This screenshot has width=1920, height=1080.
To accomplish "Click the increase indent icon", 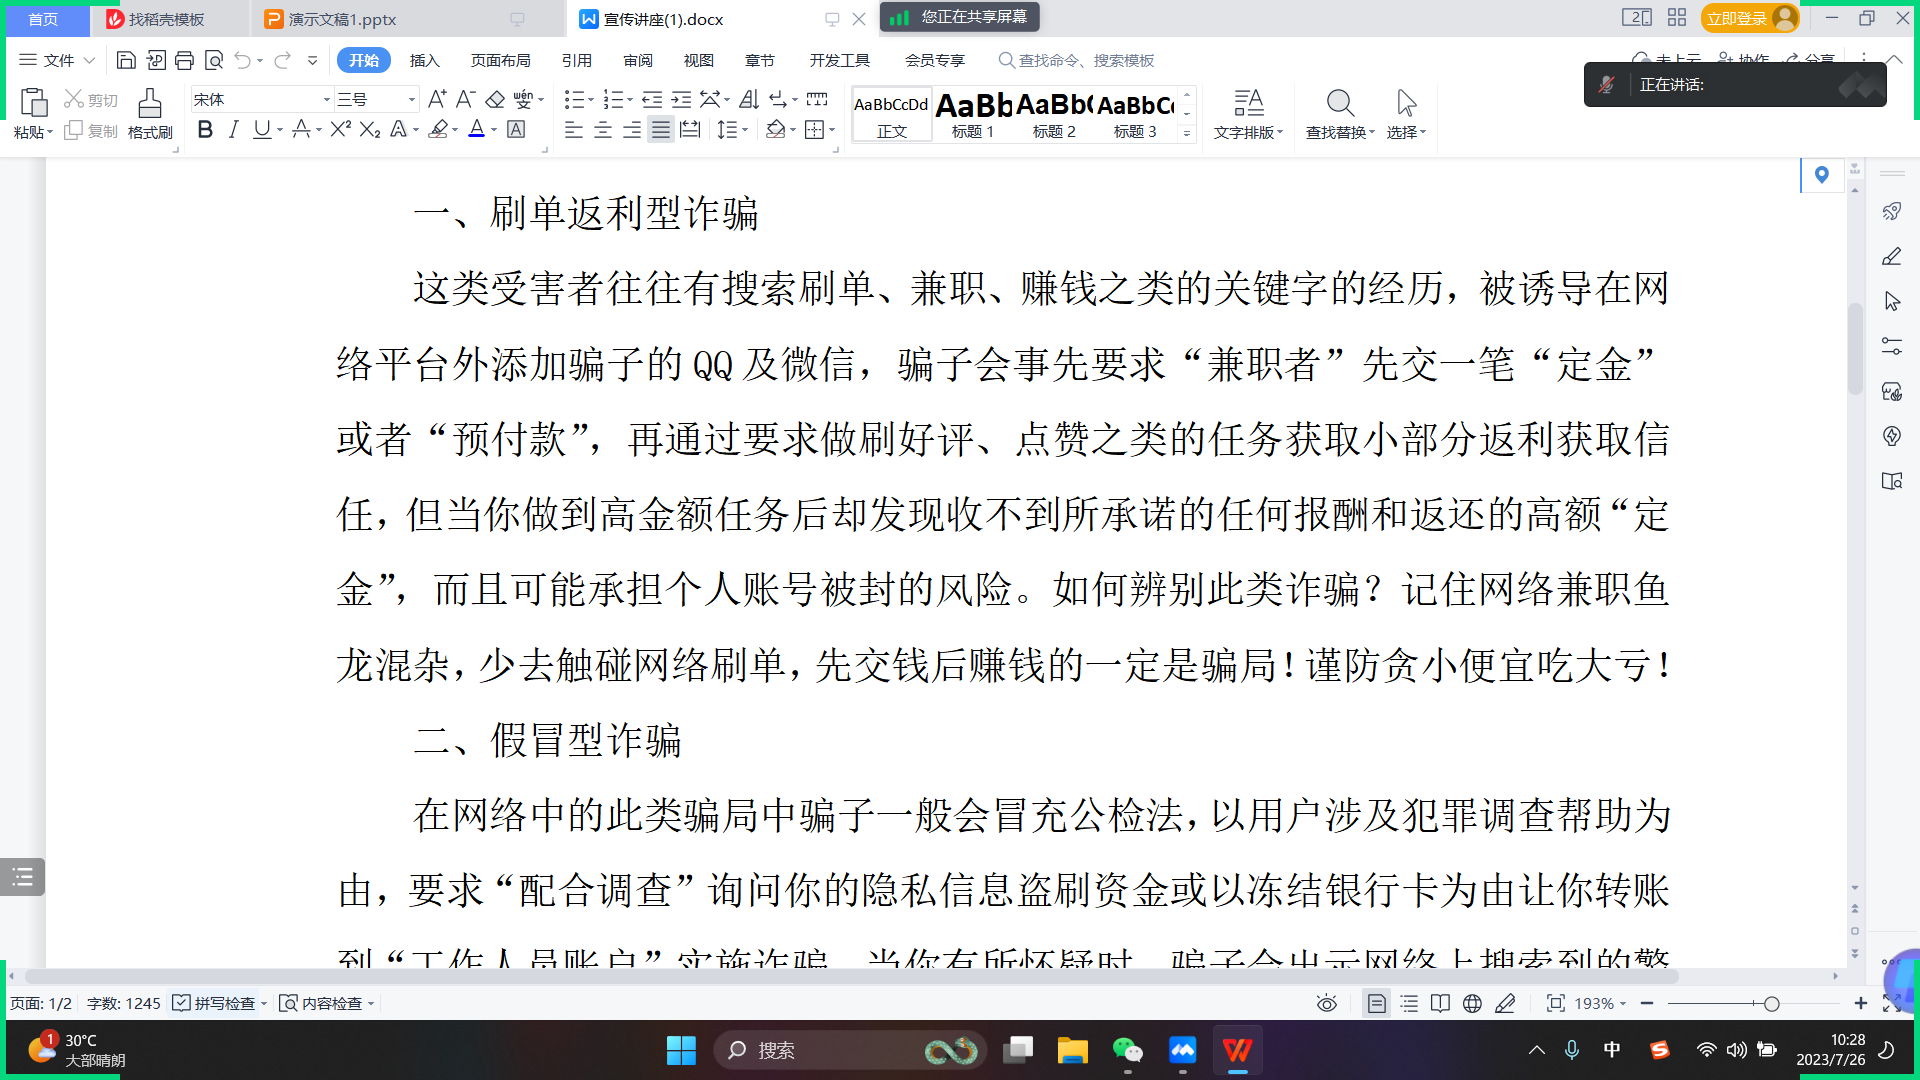I will (x=681, y=99).
